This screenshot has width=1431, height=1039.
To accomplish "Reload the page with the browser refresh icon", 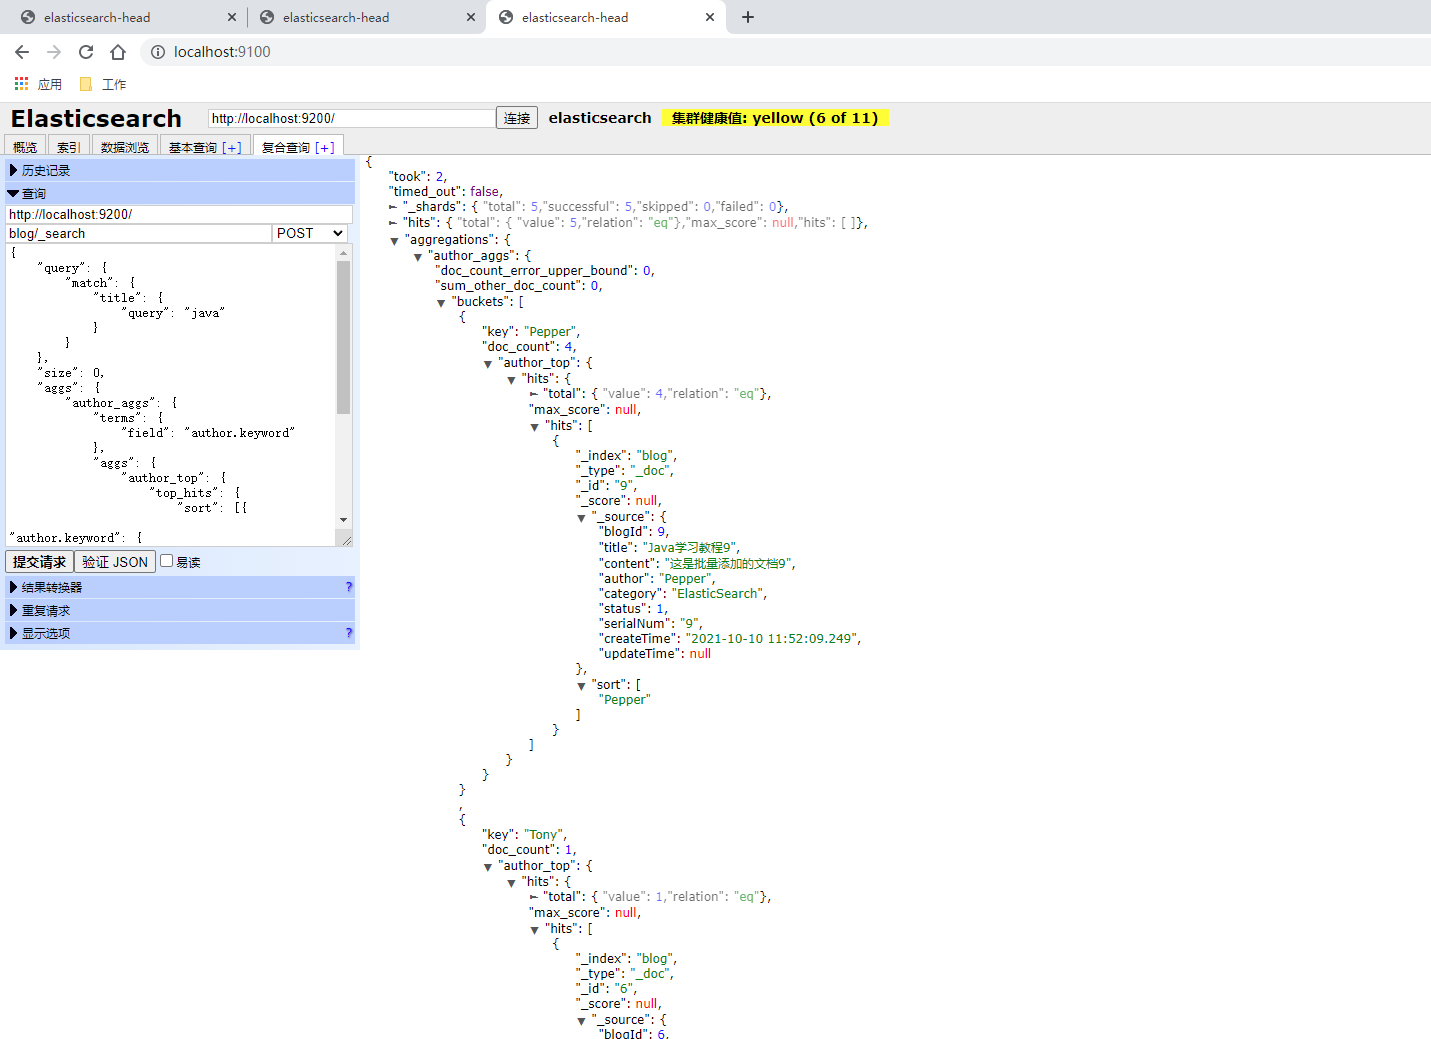I will click(x=85, y=52).
